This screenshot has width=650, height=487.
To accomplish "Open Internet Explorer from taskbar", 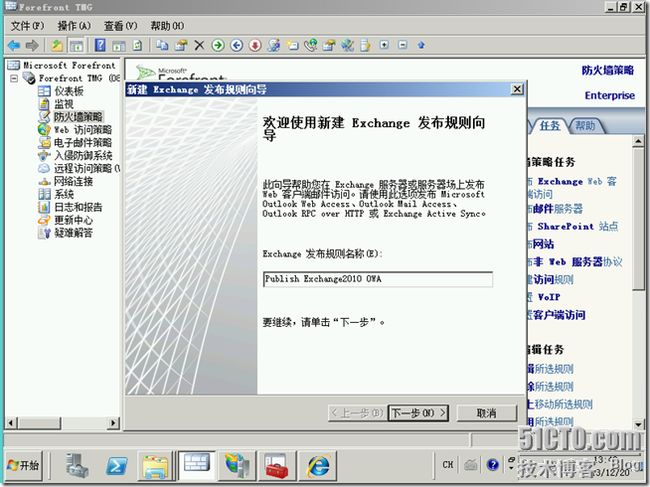I will coord(318,465).
